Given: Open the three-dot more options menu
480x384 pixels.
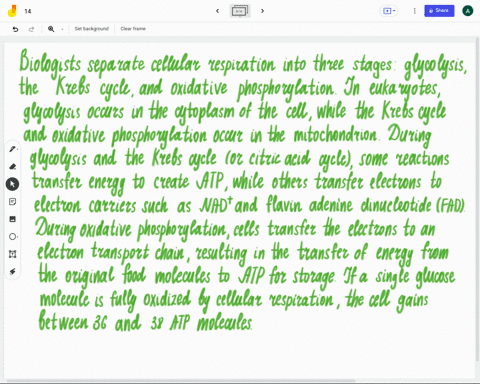Looking at the screenshot, I should (x=414, y=11).
